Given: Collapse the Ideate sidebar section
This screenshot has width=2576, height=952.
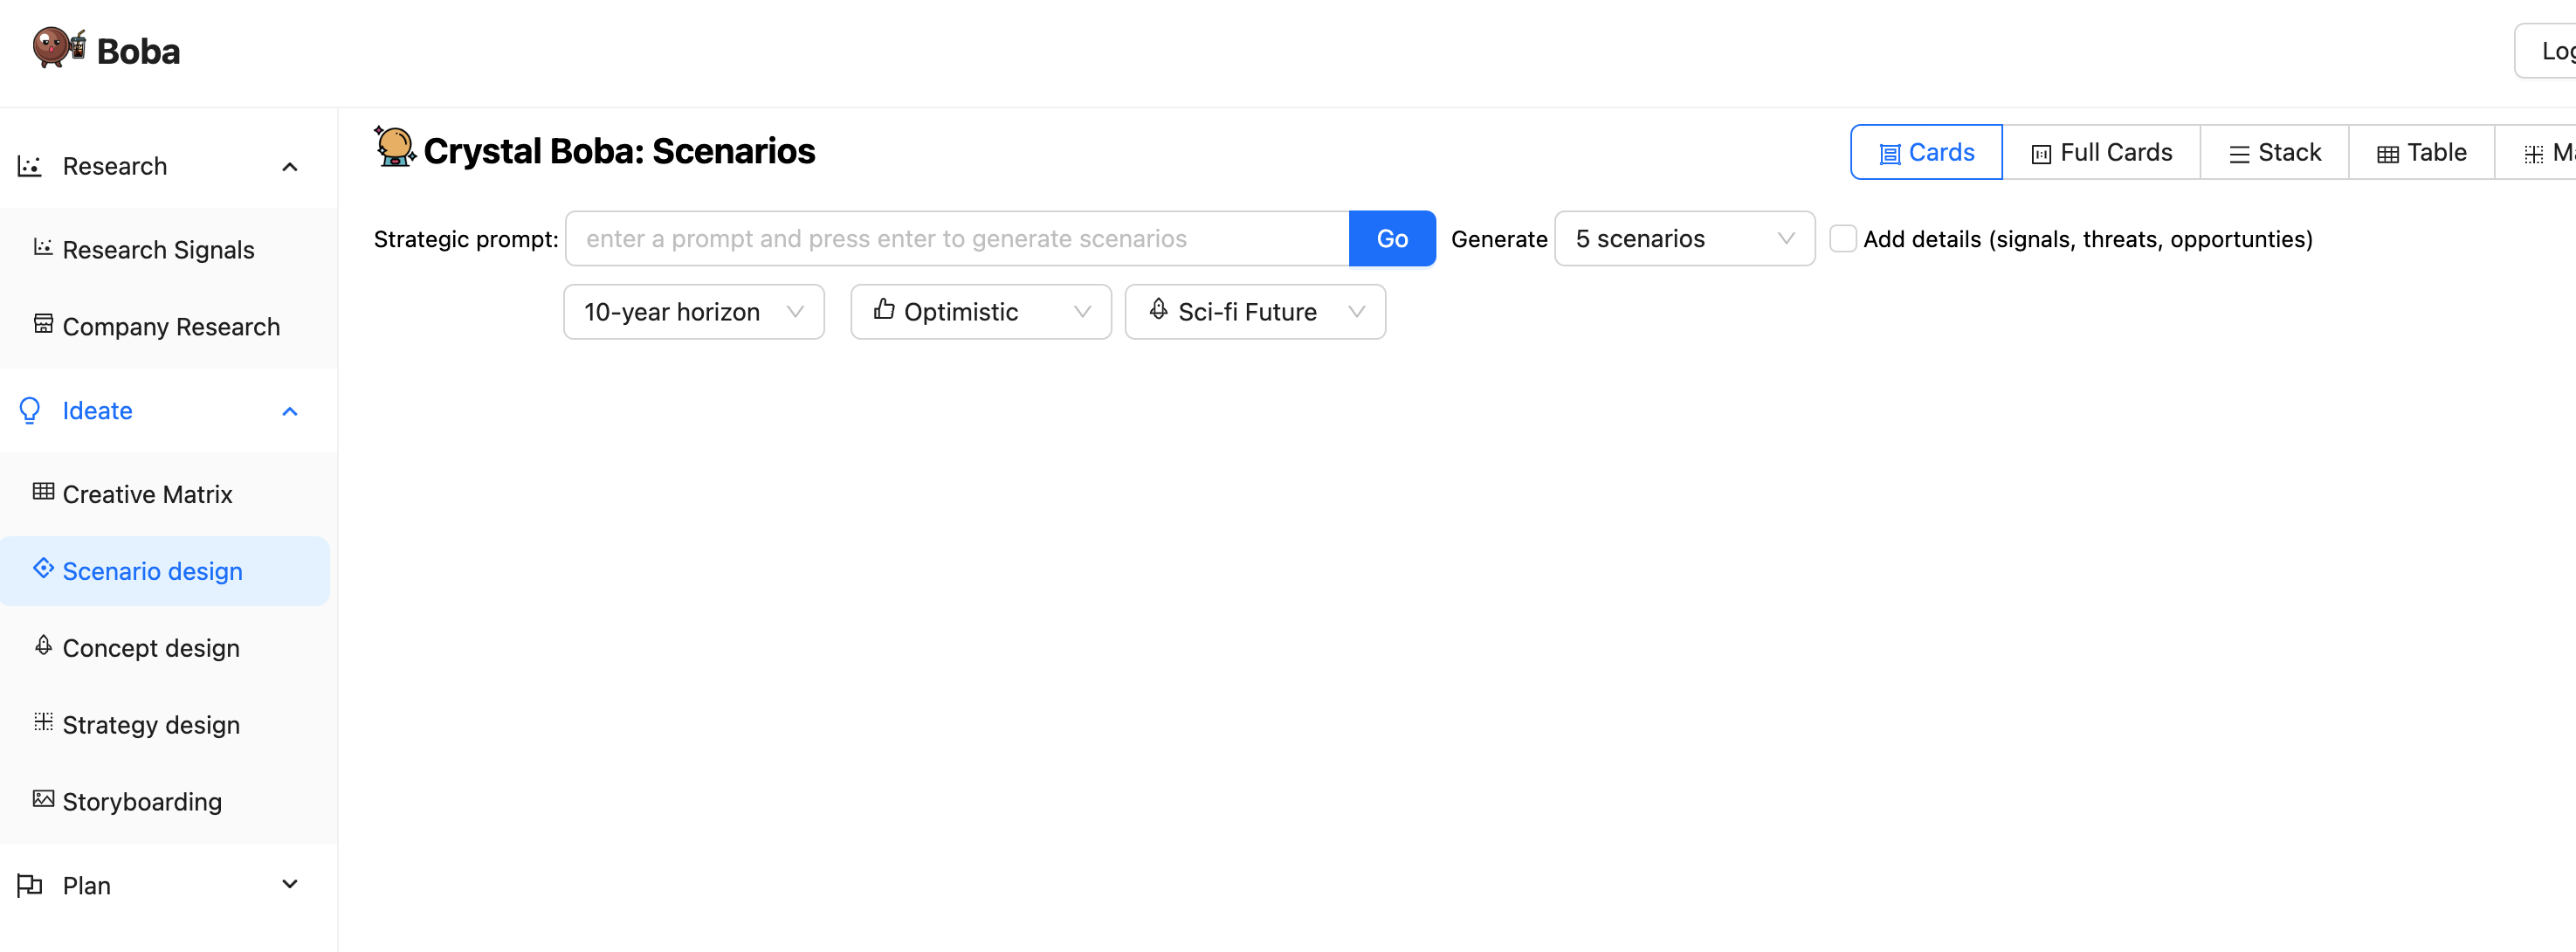Looking at the screenshot, I should pyautogui.click(x=290, y=411).
